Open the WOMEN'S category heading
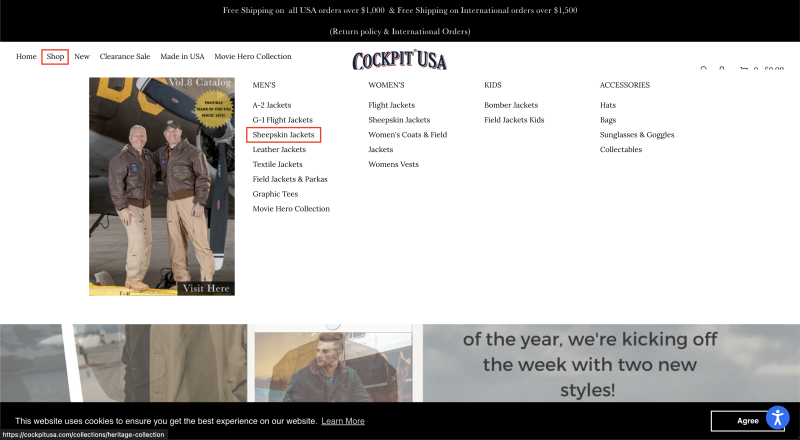 (386, 85)
